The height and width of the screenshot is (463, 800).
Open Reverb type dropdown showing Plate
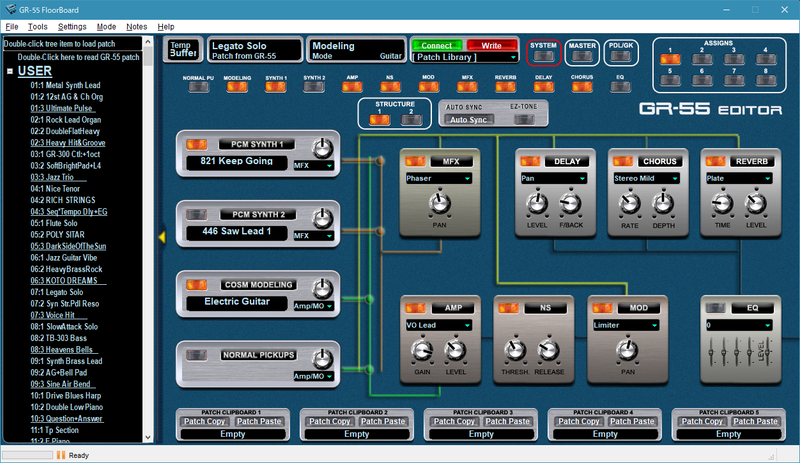click(739, 178)
